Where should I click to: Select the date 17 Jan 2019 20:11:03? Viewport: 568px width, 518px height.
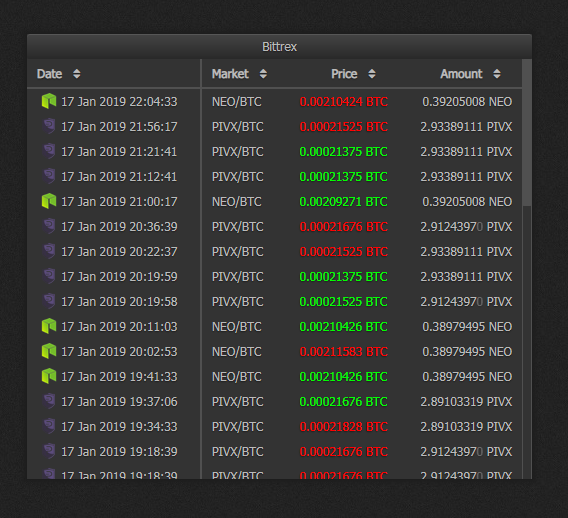click(119, 327)
